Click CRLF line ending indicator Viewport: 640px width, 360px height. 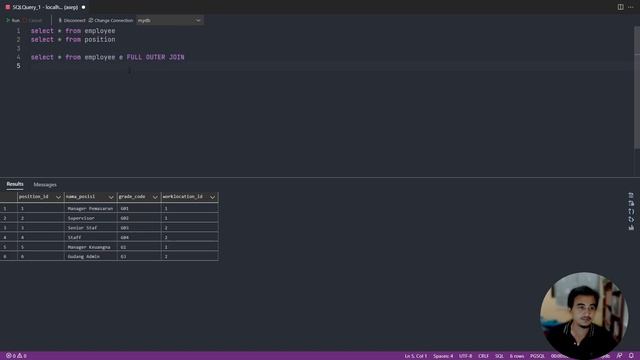coord(483,356)
